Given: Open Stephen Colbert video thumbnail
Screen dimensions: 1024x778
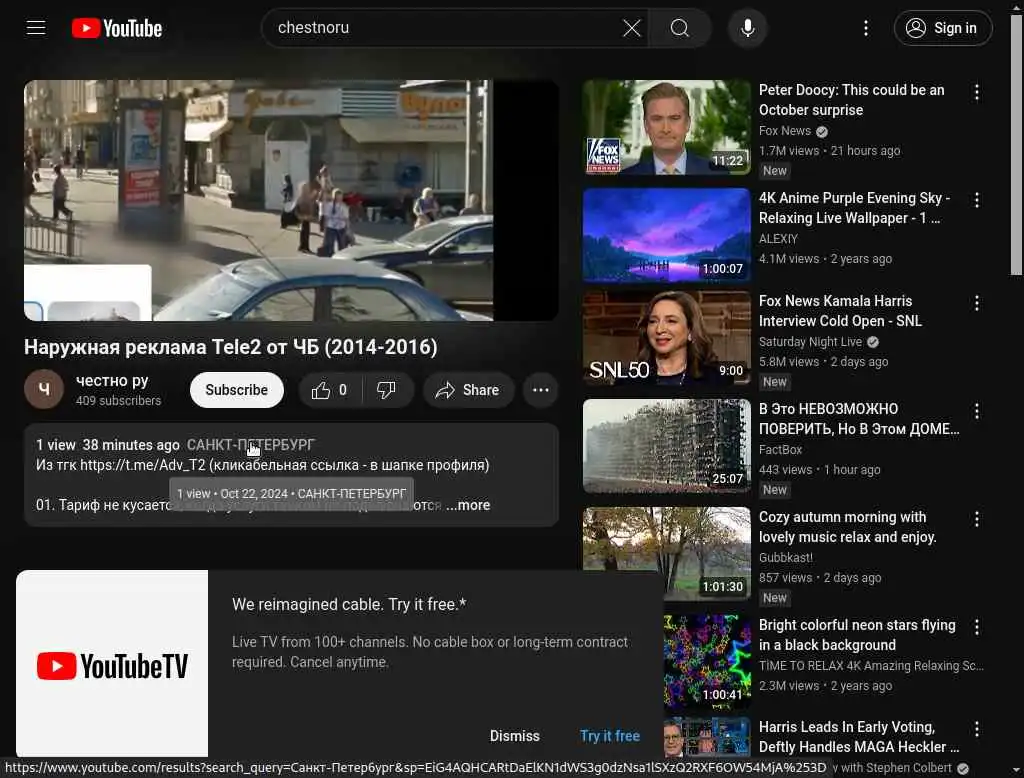Looking at the screenshot, I should (707, 738).
